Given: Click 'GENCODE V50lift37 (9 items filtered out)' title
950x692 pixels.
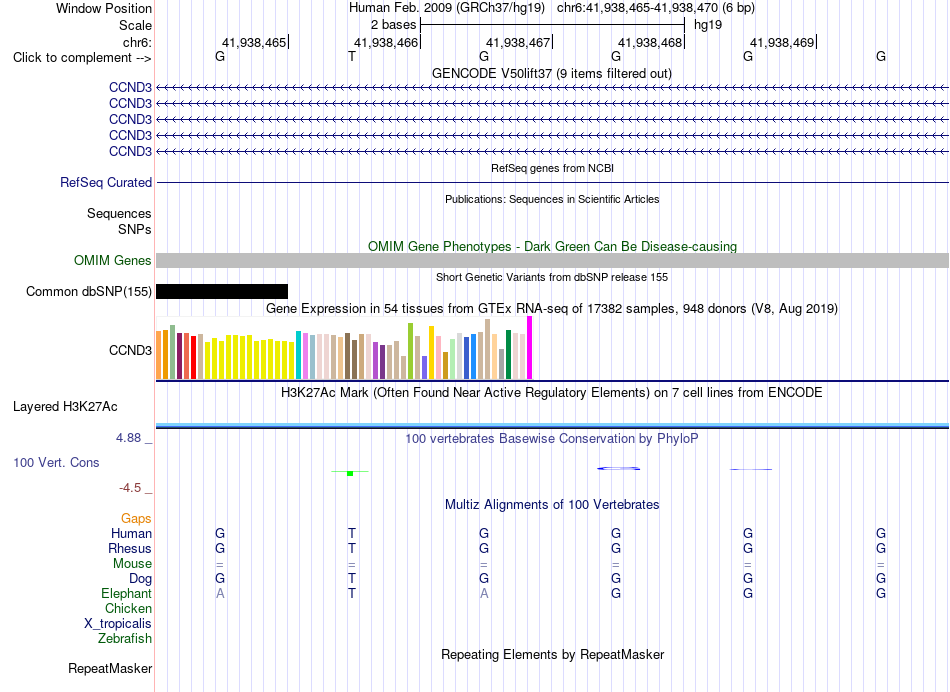Looking at the screenshot, I should pos(551,73).
